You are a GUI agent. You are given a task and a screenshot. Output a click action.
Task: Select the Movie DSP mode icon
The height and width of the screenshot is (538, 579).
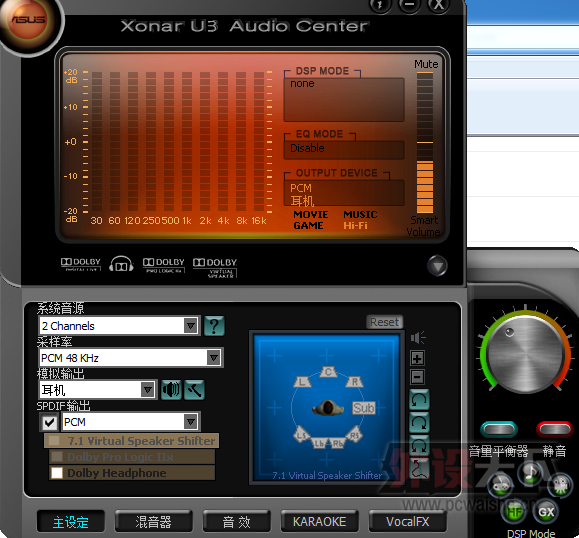point(560,484)
